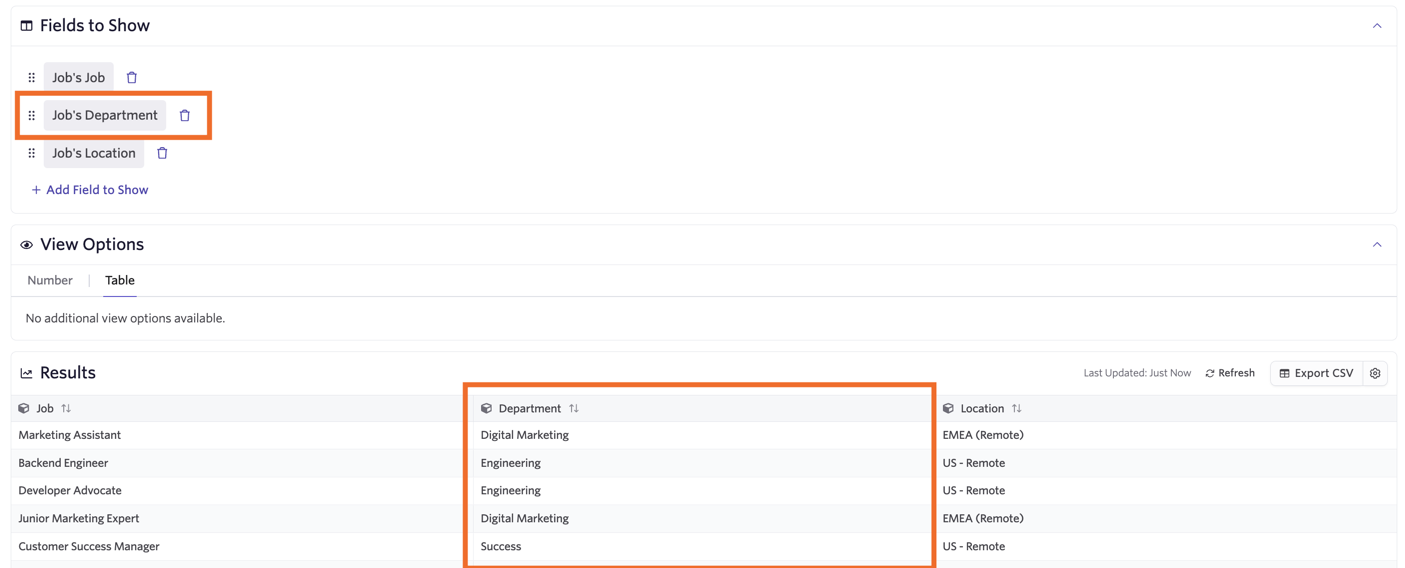Click the cube icon beside Job header
This screenshot has height=568, width=1405.
click(24, 408)
